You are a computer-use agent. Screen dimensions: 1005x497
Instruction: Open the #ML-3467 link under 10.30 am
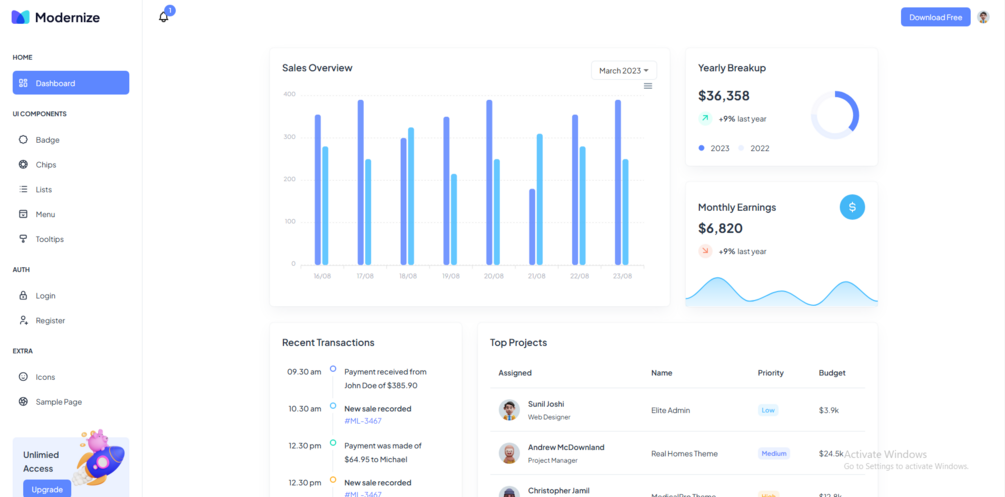coord(363,421)
